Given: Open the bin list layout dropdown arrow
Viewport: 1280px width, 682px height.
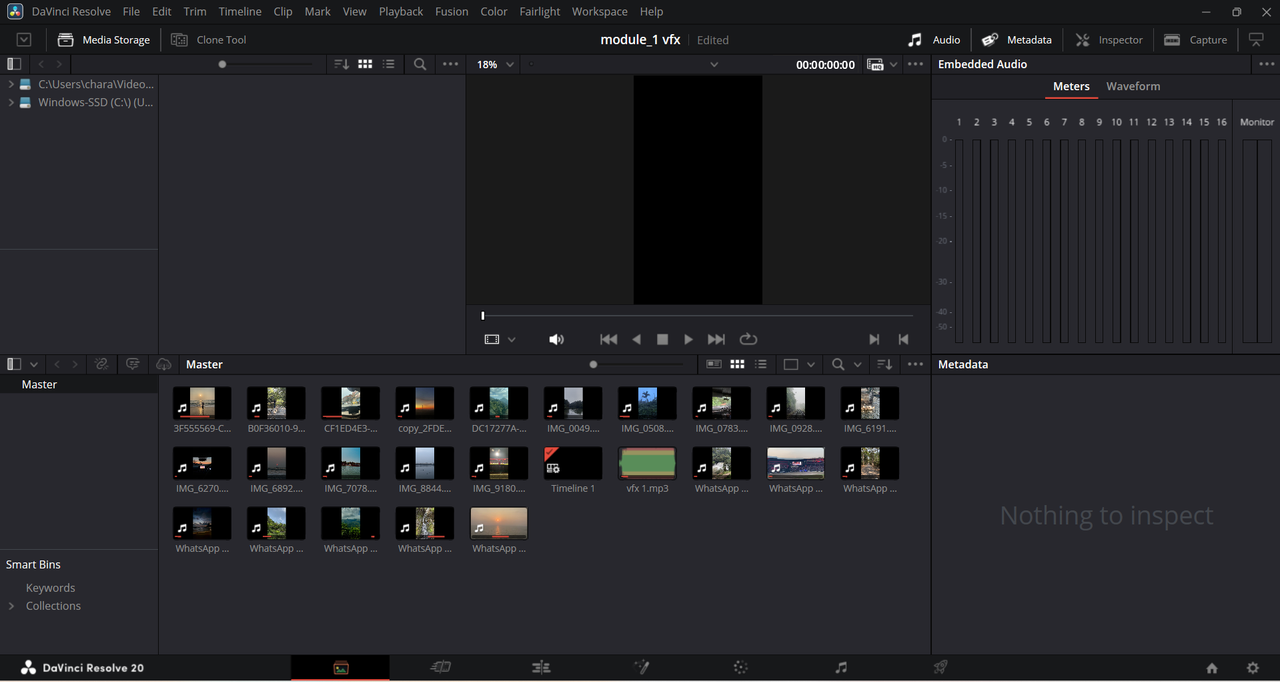Looking at the screenshot, I should click(34, 364).
